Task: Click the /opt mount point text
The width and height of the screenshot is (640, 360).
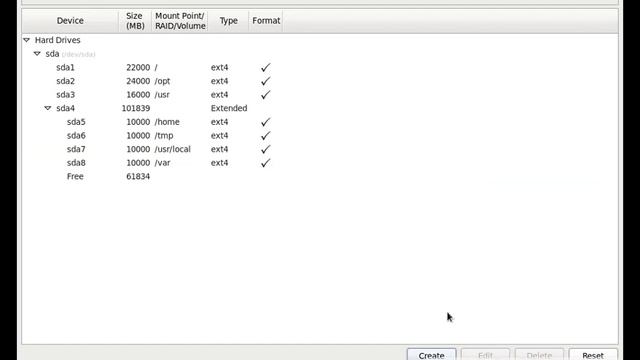Action: pyautogui.click(x=162, y=81)
